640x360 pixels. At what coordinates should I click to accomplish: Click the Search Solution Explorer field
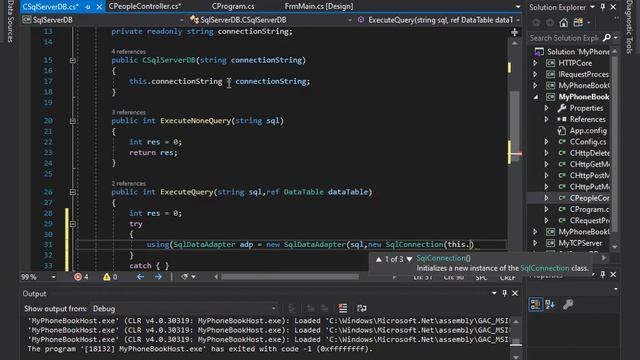click(564, 38)
